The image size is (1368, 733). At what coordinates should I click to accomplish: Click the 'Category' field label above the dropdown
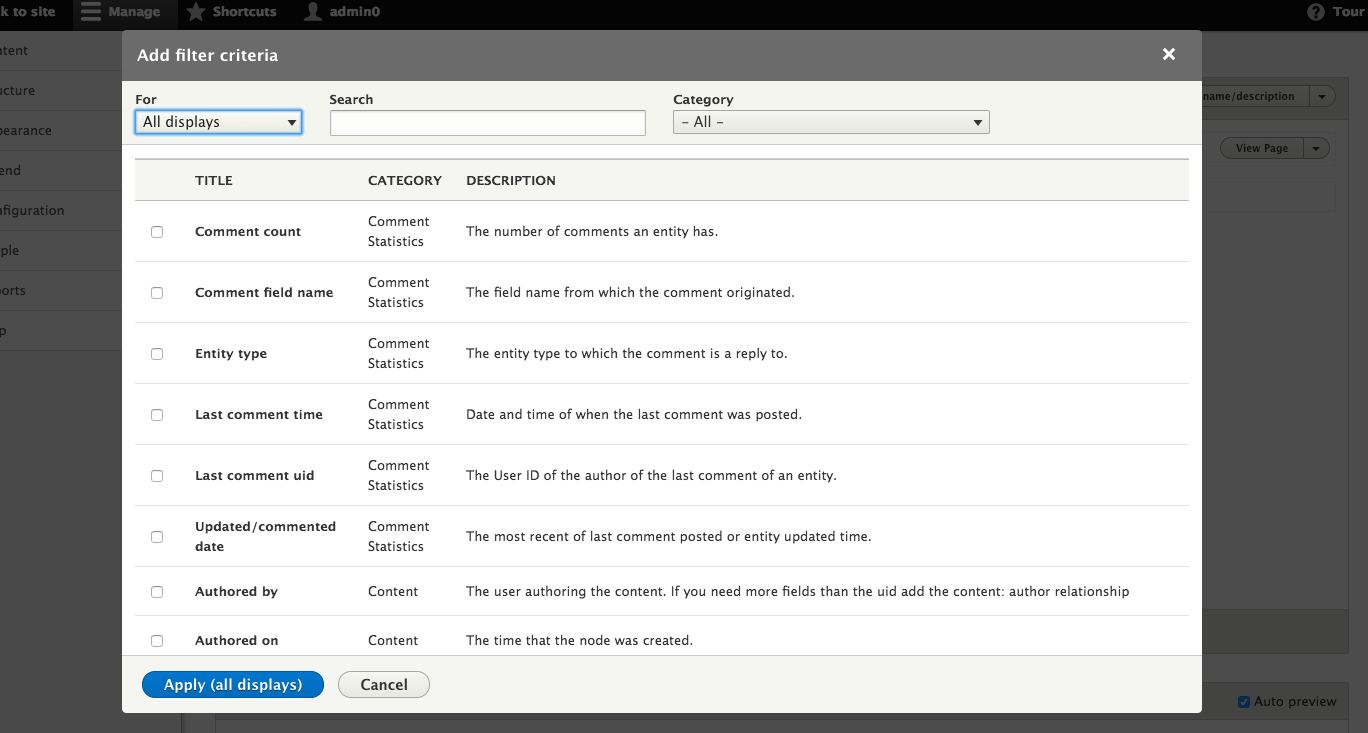point(703,100)
